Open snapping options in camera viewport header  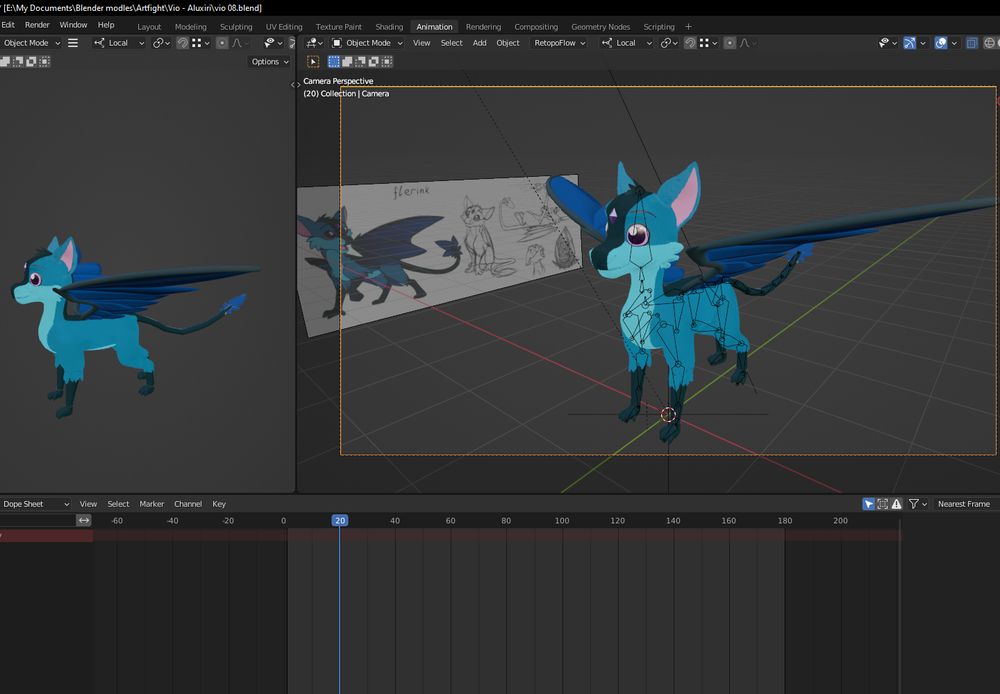(709, 43)
